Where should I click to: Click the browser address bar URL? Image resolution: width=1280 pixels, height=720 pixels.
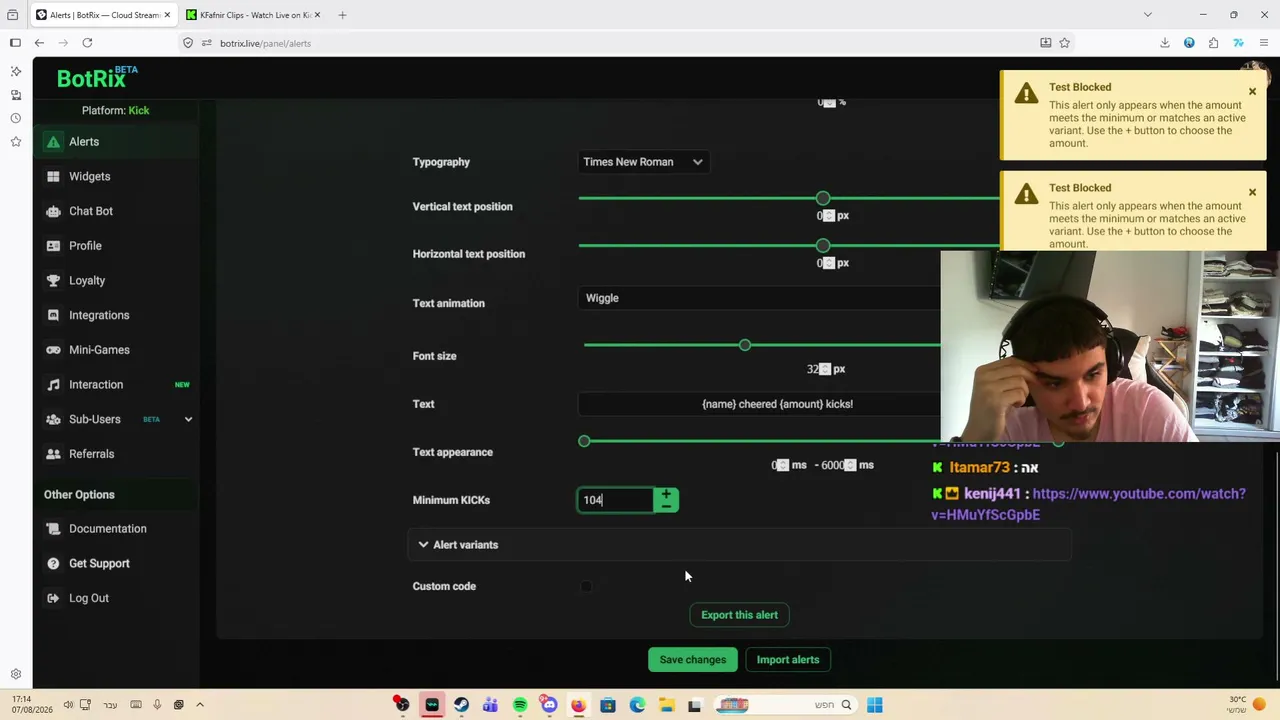point(265,43)
